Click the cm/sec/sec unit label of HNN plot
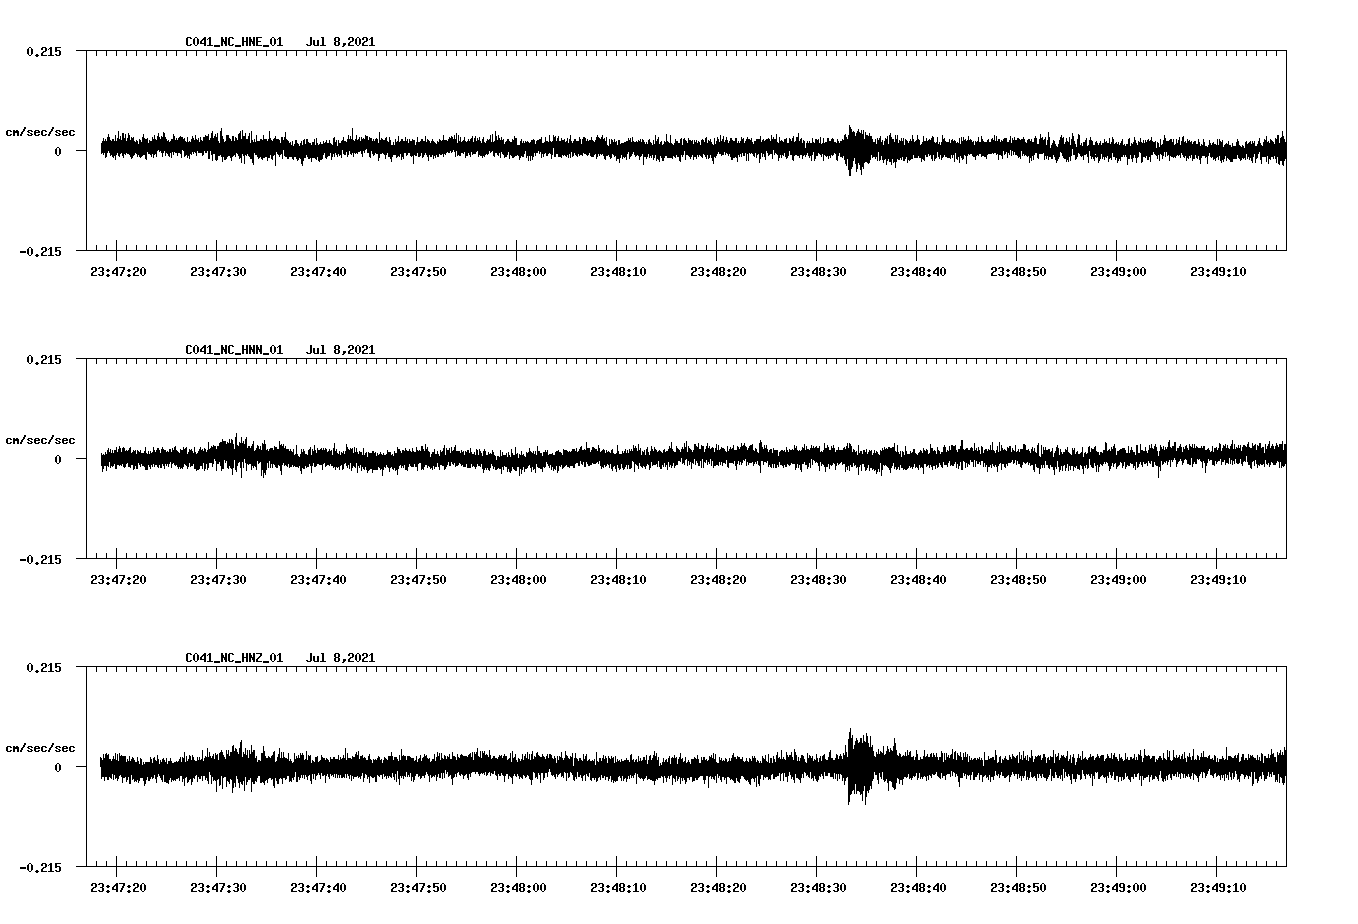This screenshot has width=1358, height=924. 40,440
